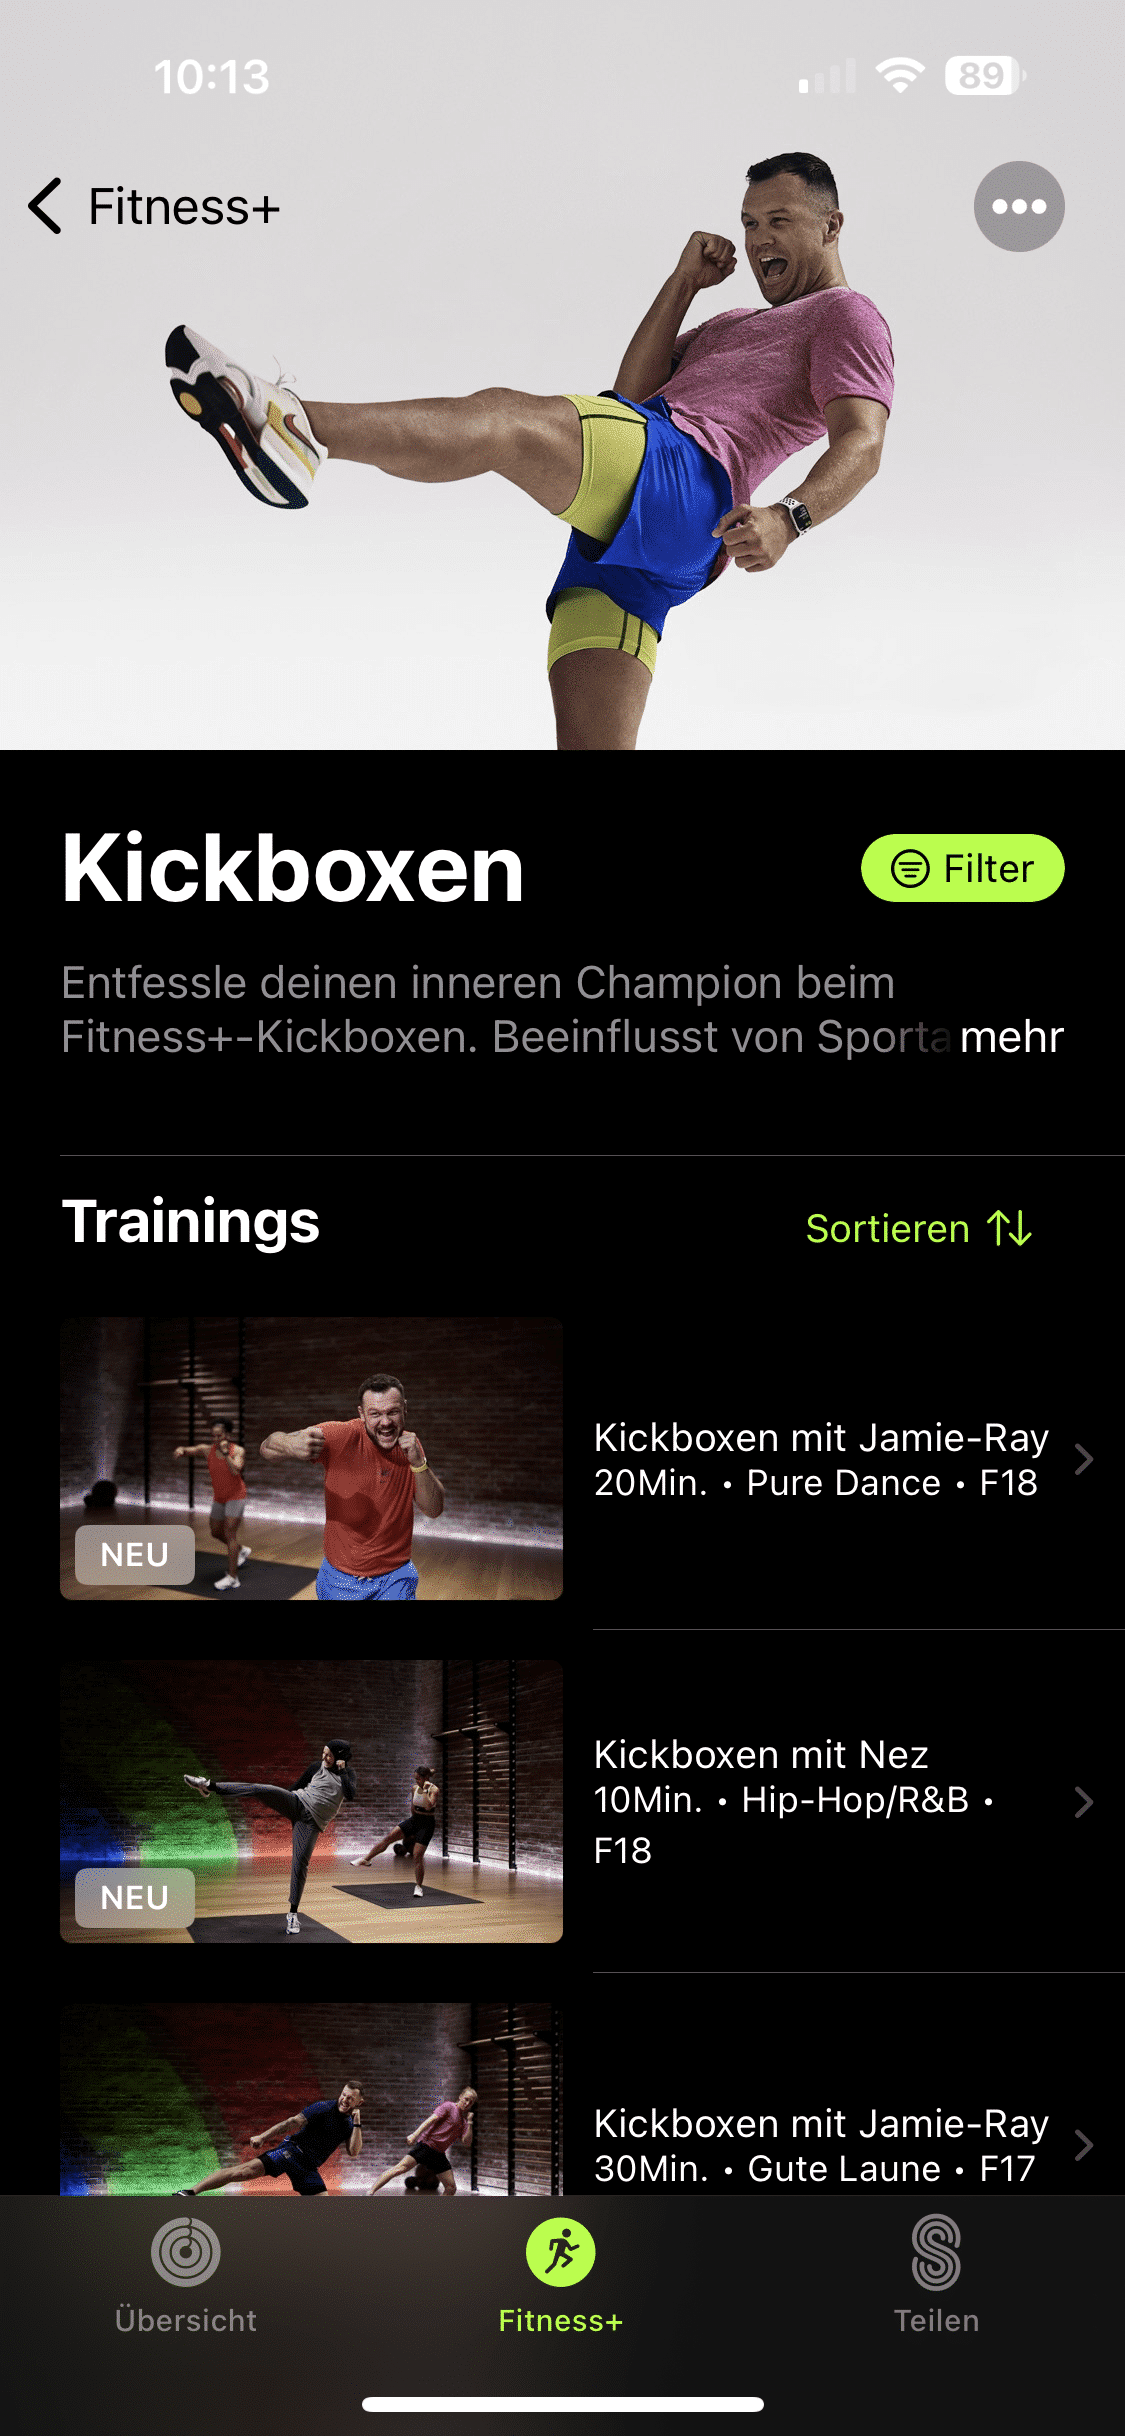Tap the Sortieren text button
Image resolution: width=1125 pixels, height=2436 pixels.
tap(888, 1228)
